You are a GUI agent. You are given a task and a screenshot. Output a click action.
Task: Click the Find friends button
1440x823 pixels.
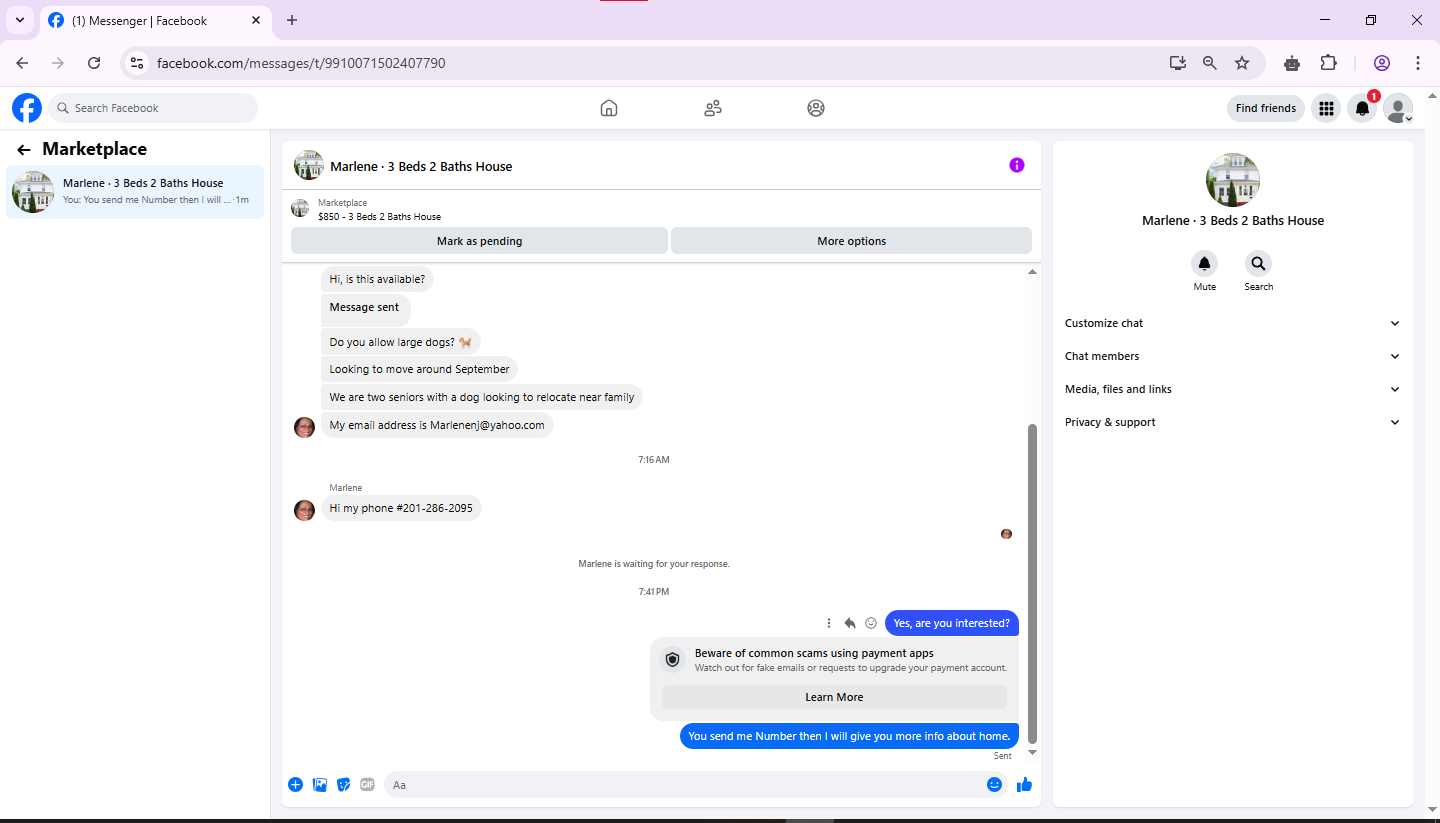click(1265, 108)
